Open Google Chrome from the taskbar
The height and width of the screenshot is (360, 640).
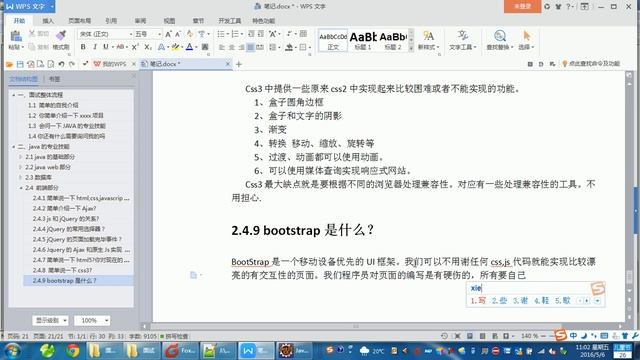[73, 351]
